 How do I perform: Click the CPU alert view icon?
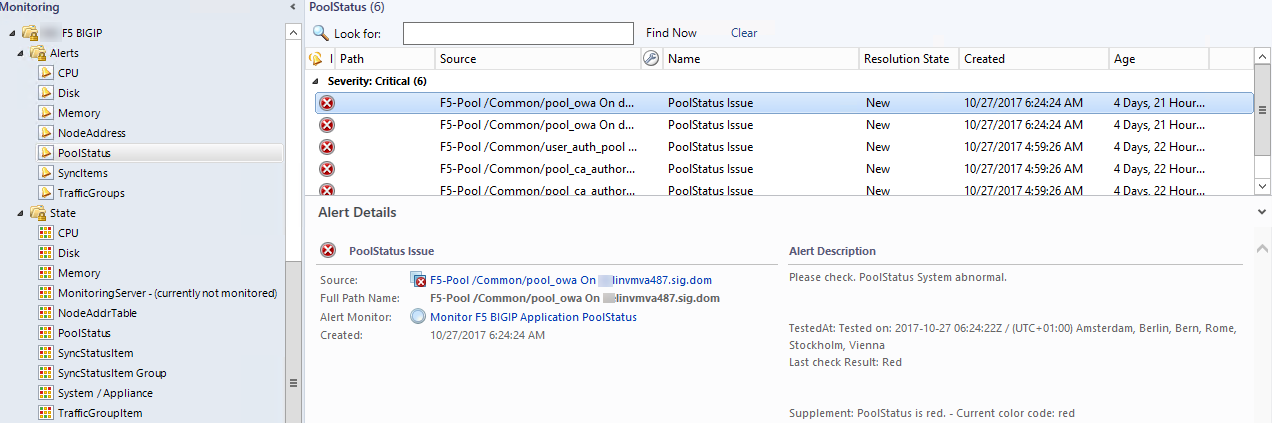coord(46,73)
